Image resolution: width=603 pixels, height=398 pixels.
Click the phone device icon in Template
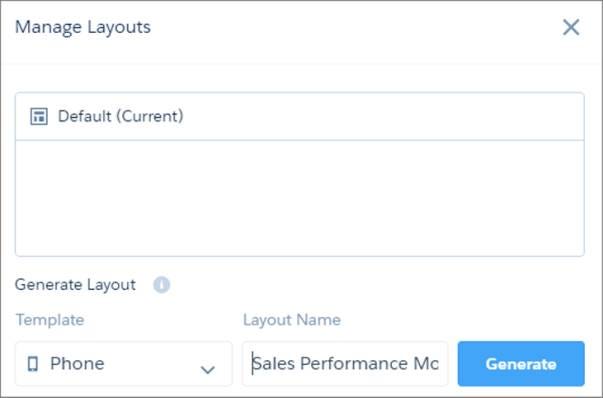(33, 363)
